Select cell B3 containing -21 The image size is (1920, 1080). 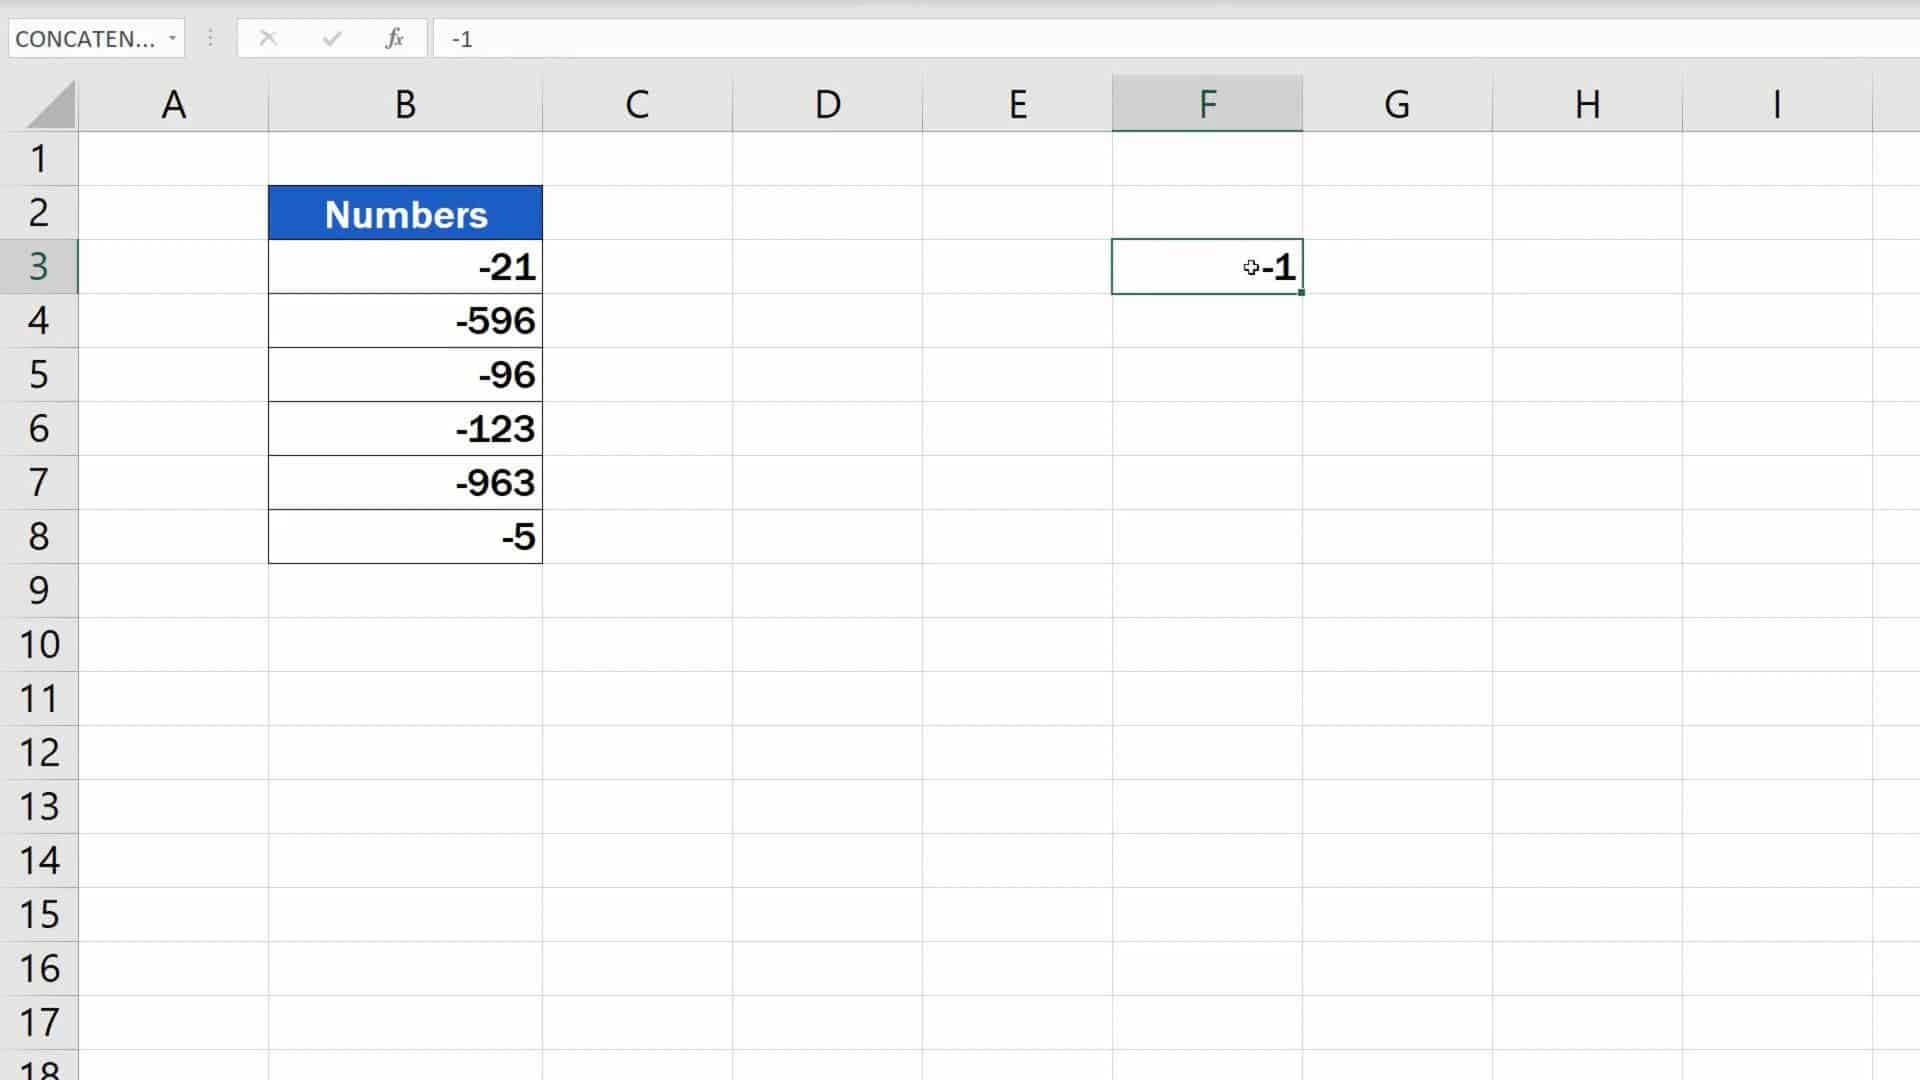coord(404,267)
